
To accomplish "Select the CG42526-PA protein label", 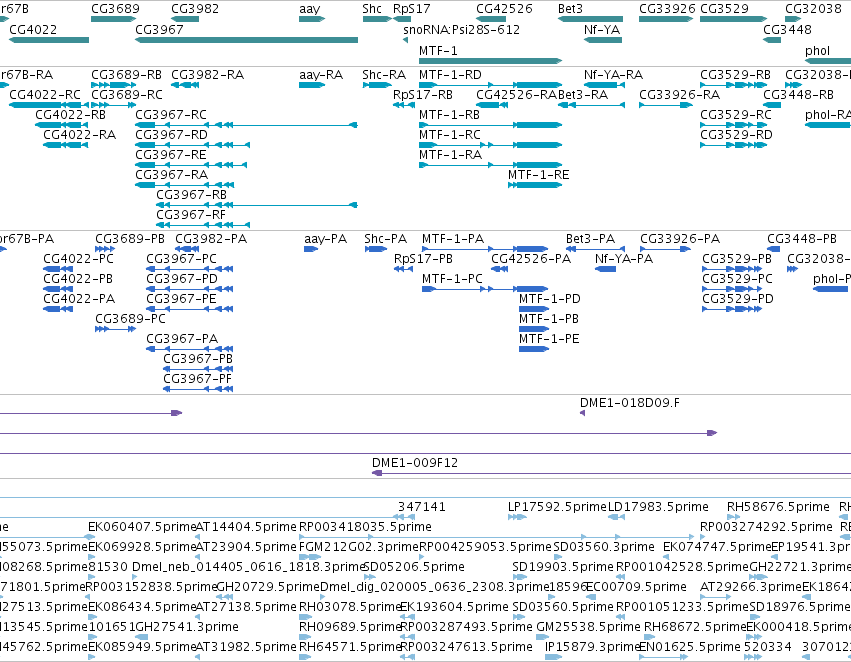I will [531, 259].
